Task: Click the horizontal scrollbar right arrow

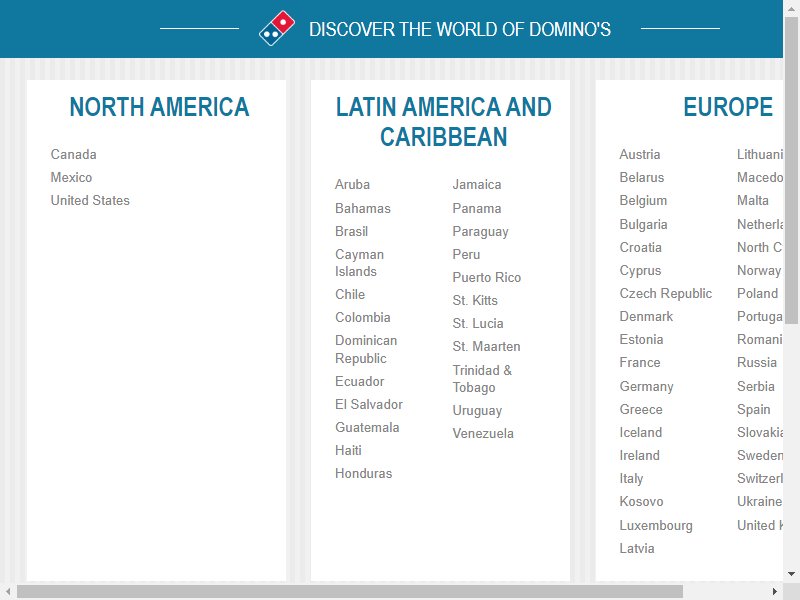Action: 775,591
